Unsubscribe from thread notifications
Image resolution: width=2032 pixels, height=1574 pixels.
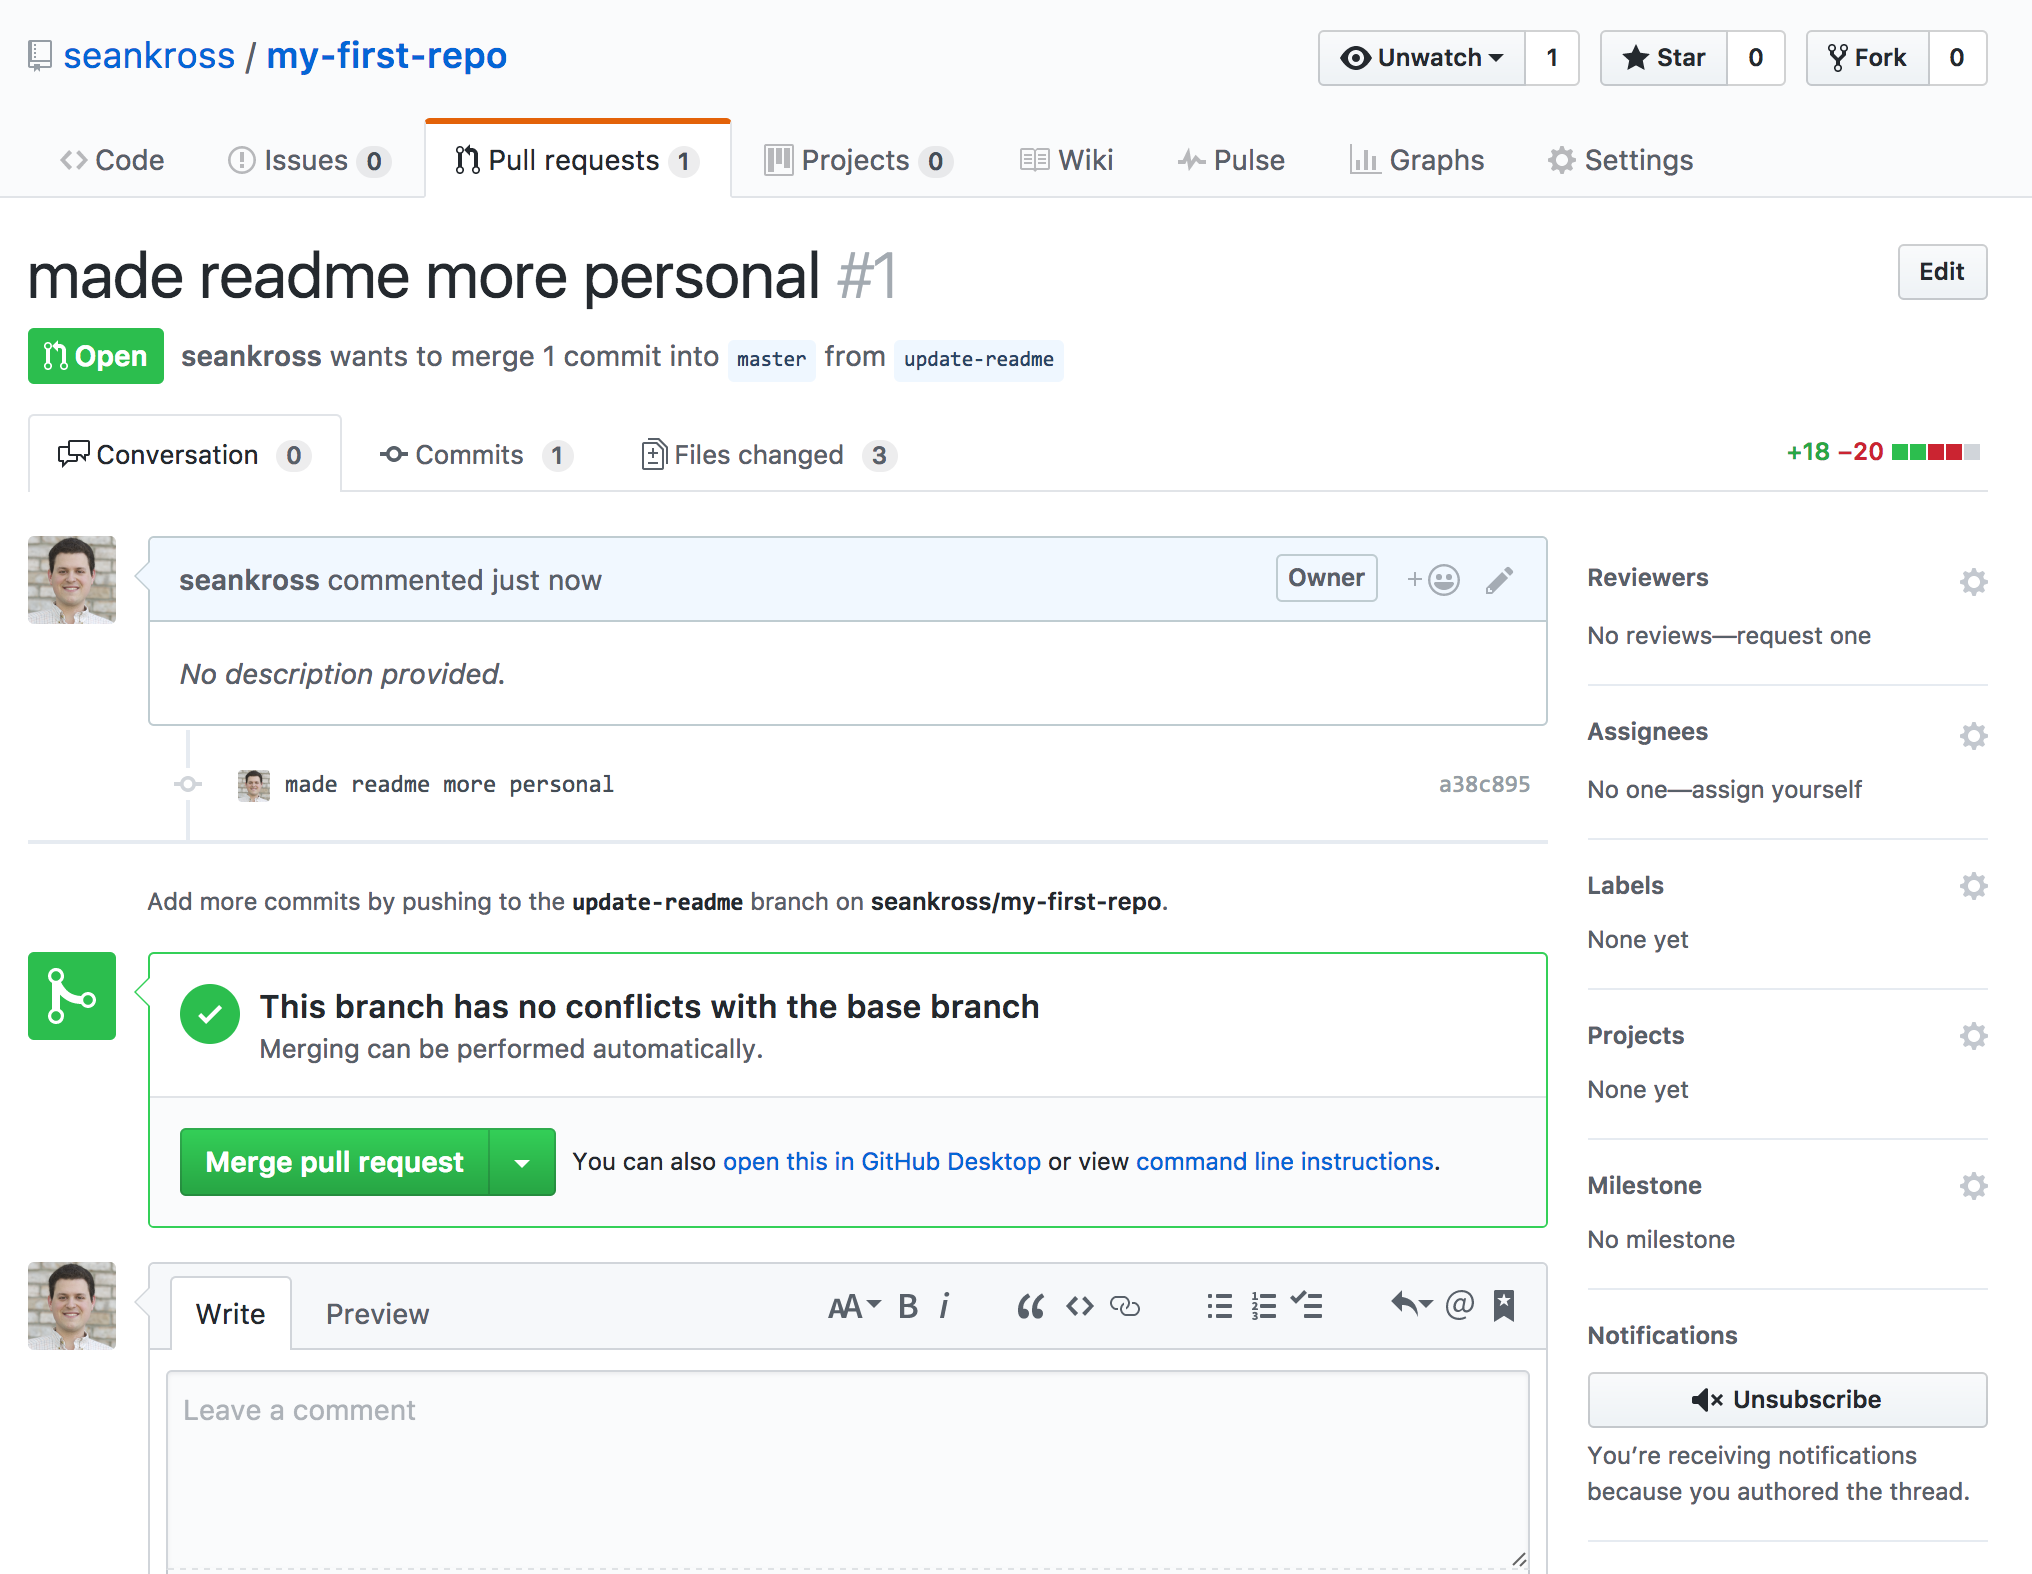pos(1786,1399)
